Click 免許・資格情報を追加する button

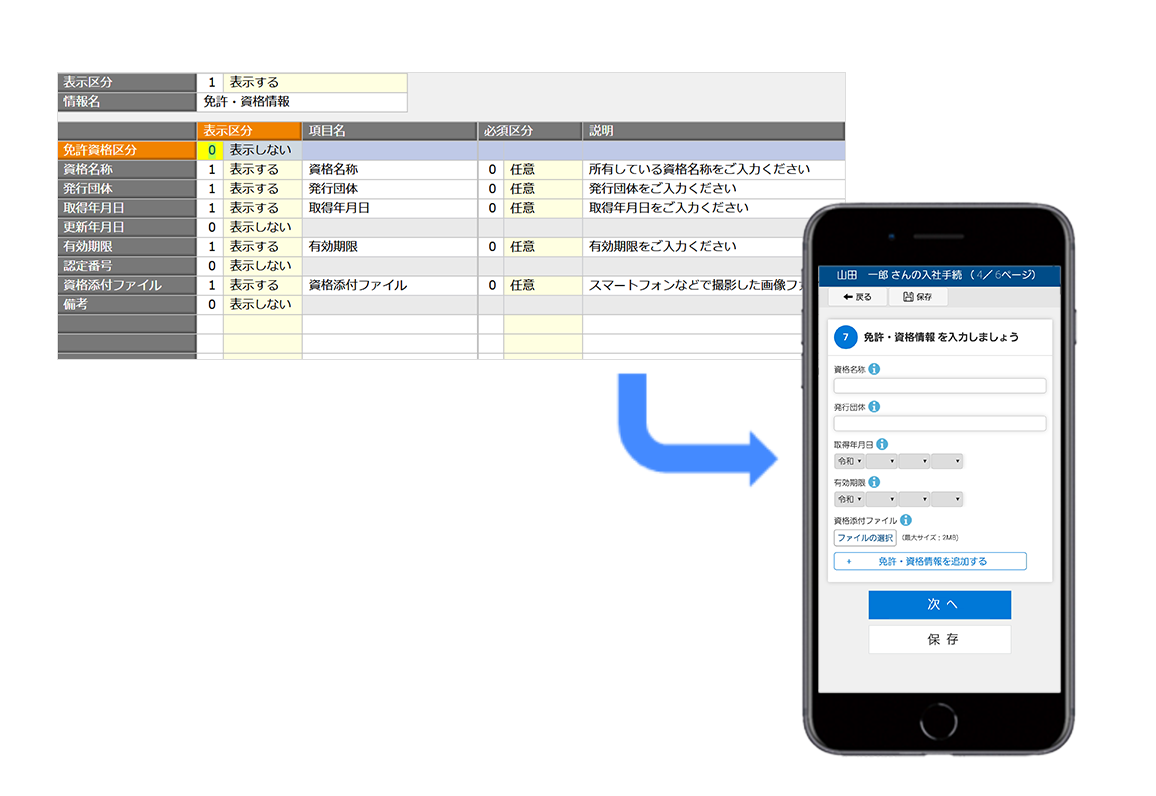(930, 561)
